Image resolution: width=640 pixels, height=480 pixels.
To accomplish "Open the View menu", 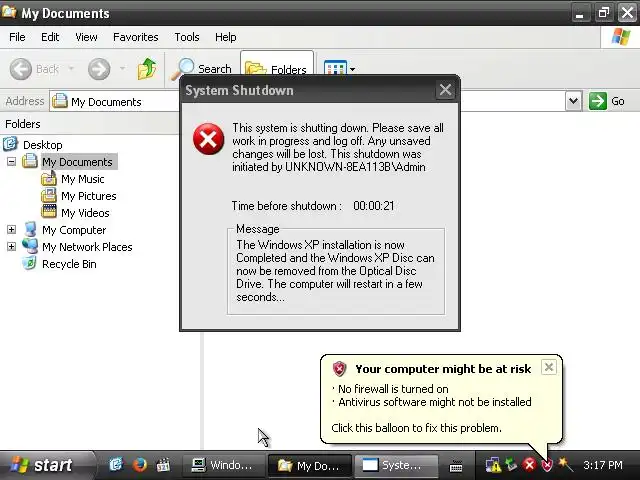I will [86, 37].
